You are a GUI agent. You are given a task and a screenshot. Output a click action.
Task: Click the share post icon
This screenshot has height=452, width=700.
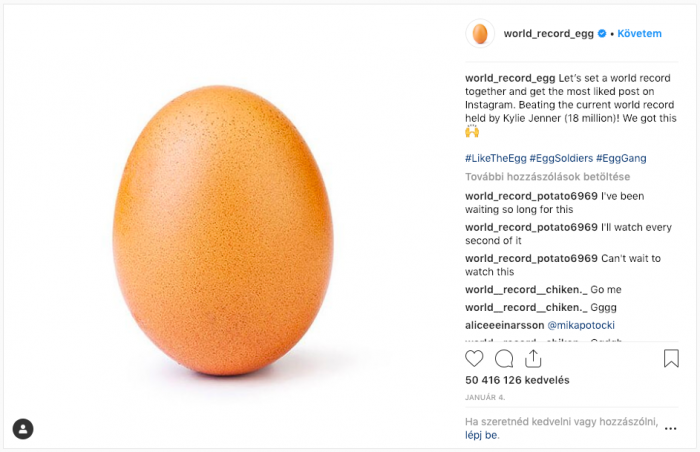[533, 358]
